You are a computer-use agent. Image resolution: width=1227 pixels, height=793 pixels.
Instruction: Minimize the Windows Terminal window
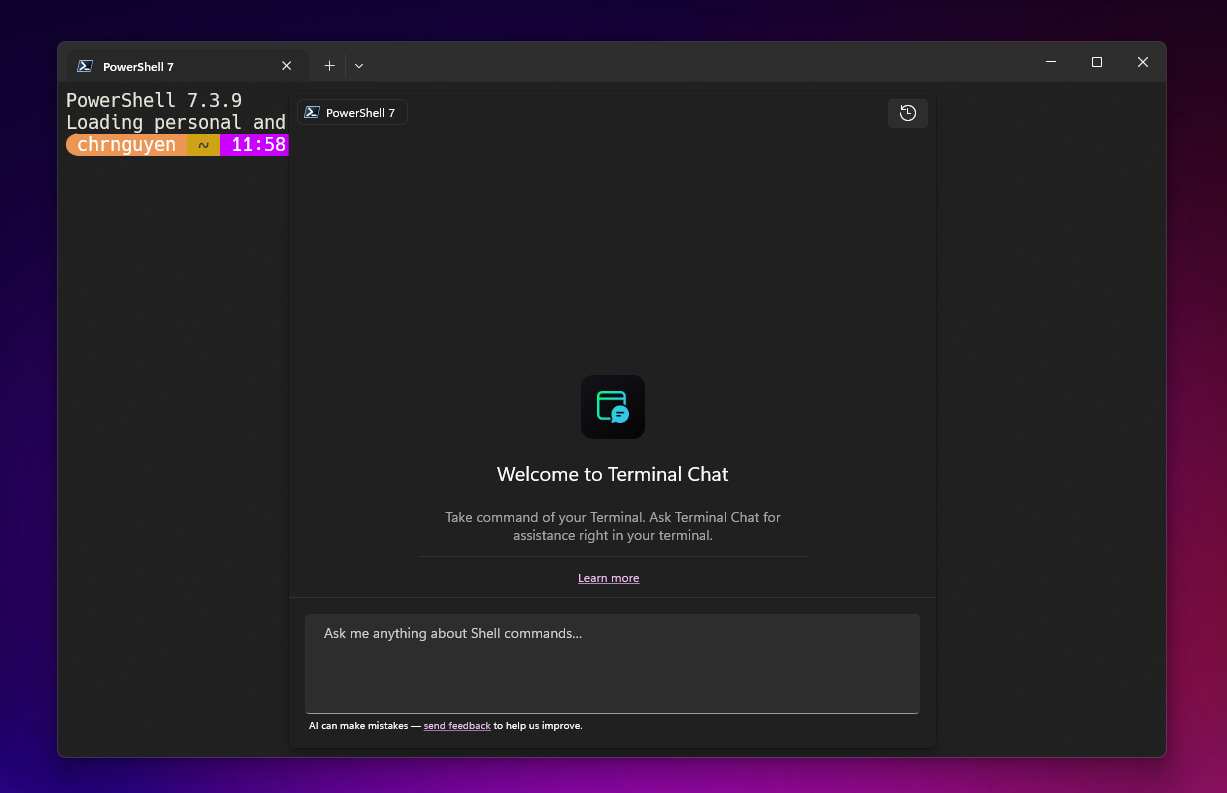1050,61
